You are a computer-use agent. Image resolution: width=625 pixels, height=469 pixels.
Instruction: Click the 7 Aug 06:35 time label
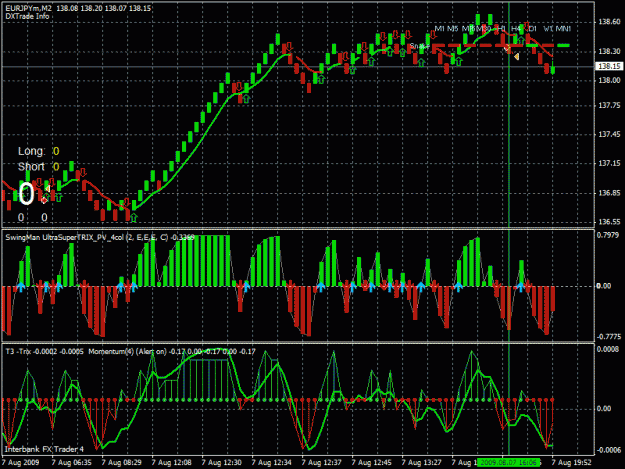[72, 463]
